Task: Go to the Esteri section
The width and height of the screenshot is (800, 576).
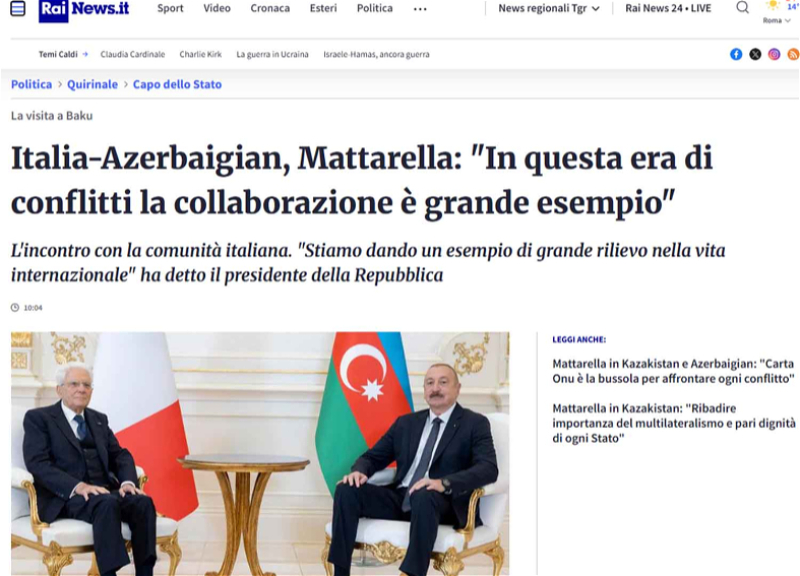Action: pyautogui.click(x=323, y=8)
